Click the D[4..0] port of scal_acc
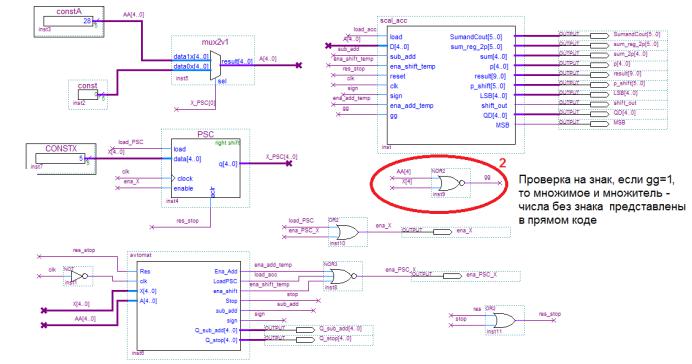The height and width of the screenshot is (364, 692). [x=399, y=47]
